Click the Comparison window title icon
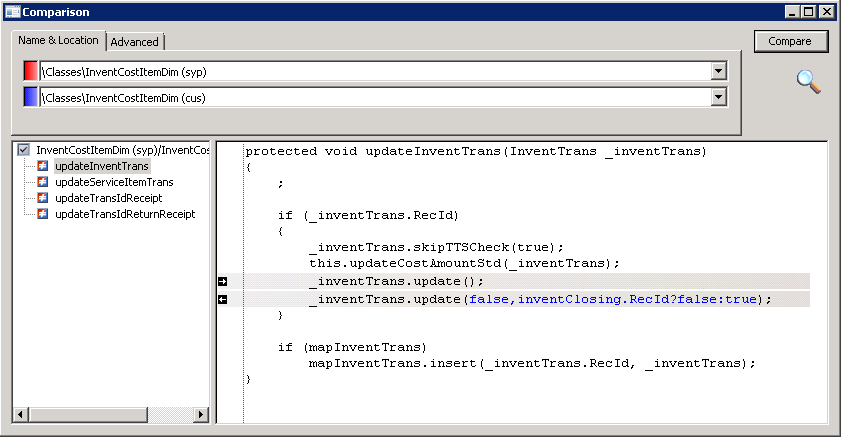Image resolution: width=841 pixels, height=437 pixels. point(12,12)
